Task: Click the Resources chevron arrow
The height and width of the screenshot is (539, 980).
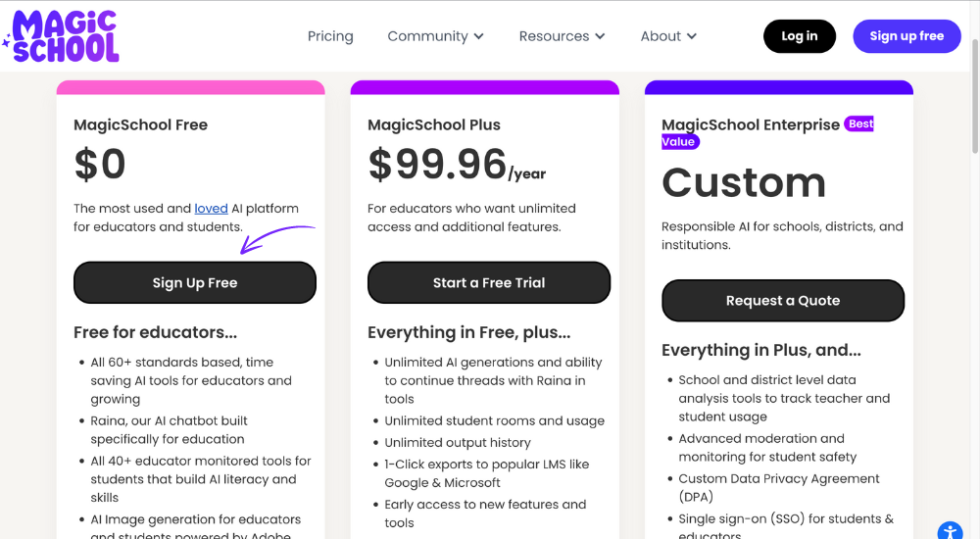Action: pyautogui.click(x=600, y=37)
